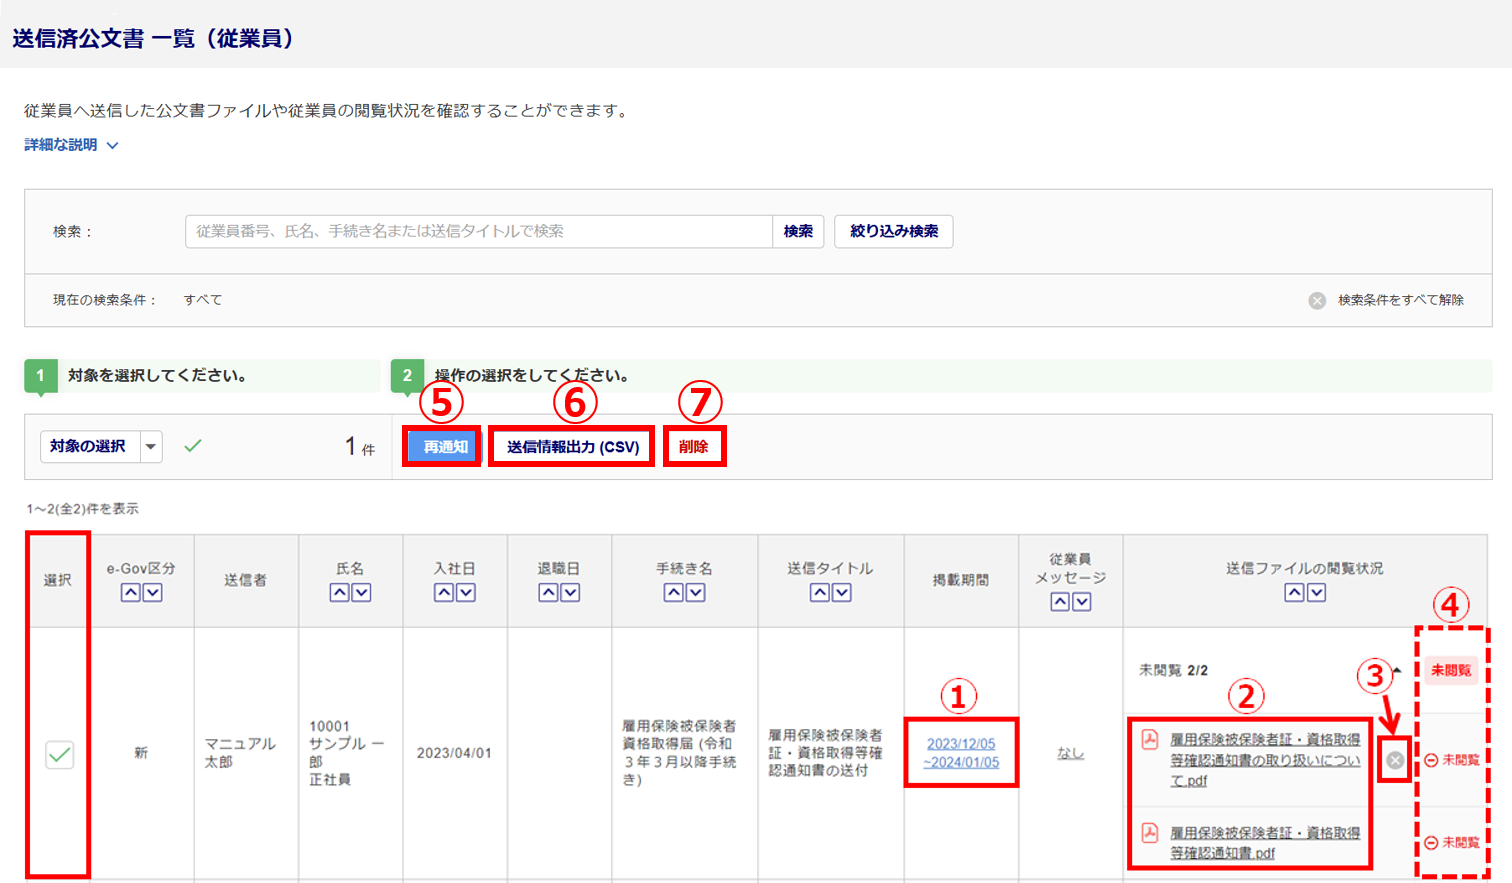
Task: Expand the 詳細な説明 section
Action: click(x=71, y=145)
